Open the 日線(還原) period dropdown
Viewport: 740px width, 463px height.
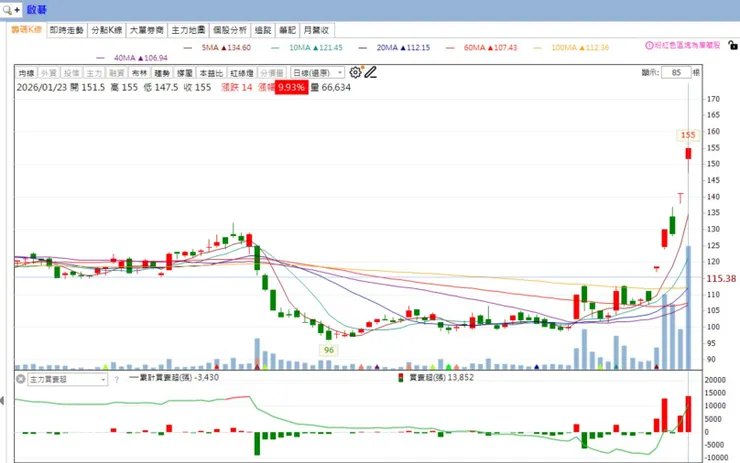[x=317, y=73]
